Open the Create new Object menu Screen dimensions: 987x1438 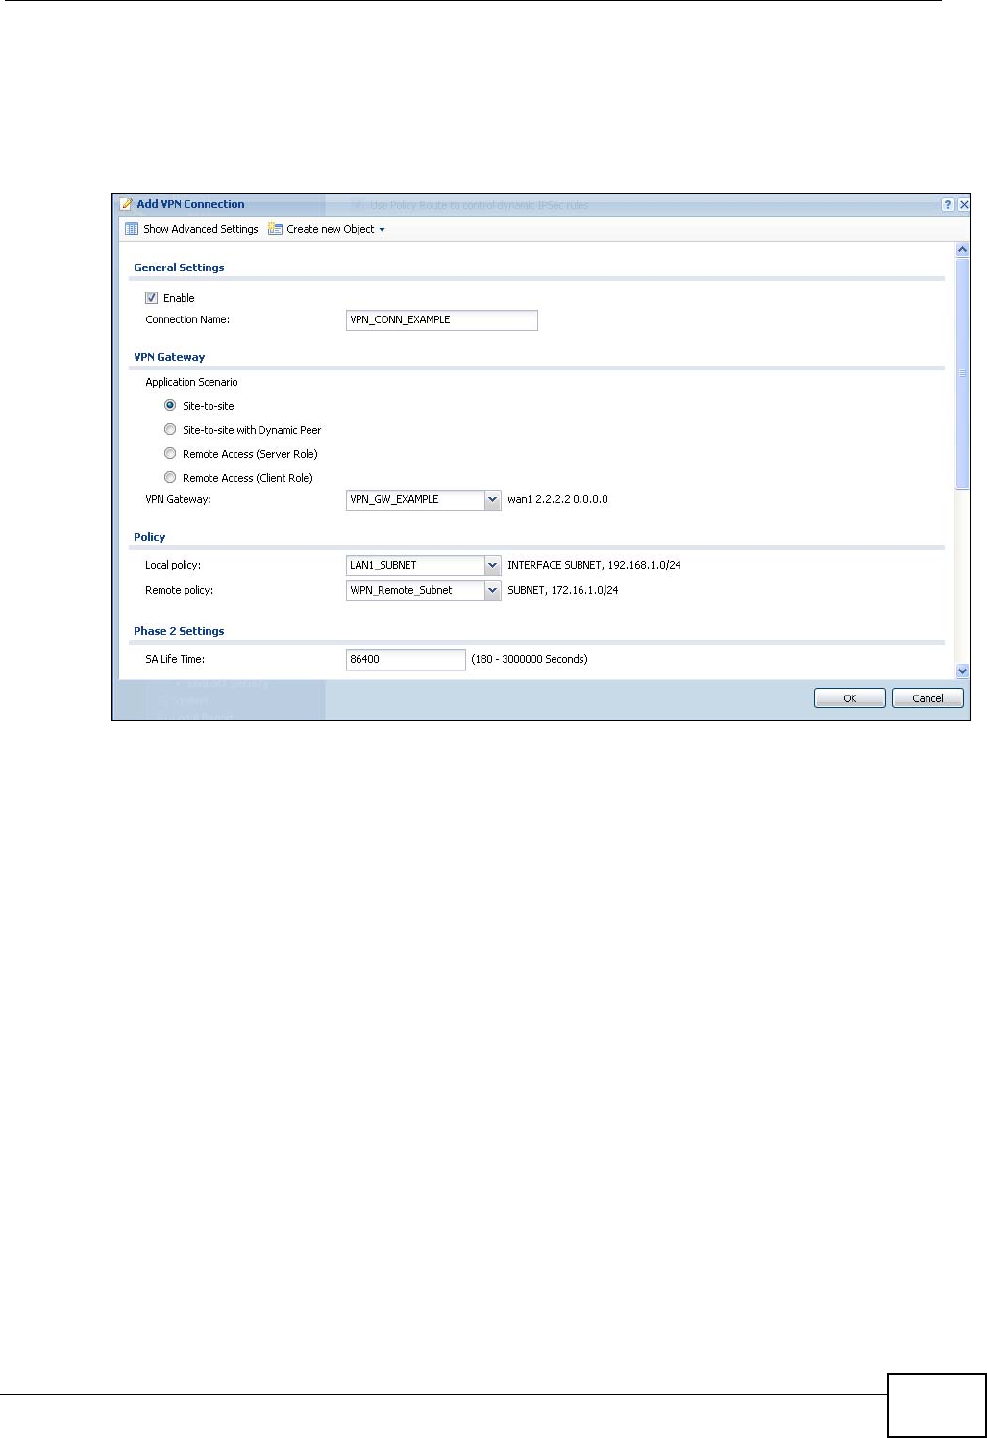[x=327, y=229]
